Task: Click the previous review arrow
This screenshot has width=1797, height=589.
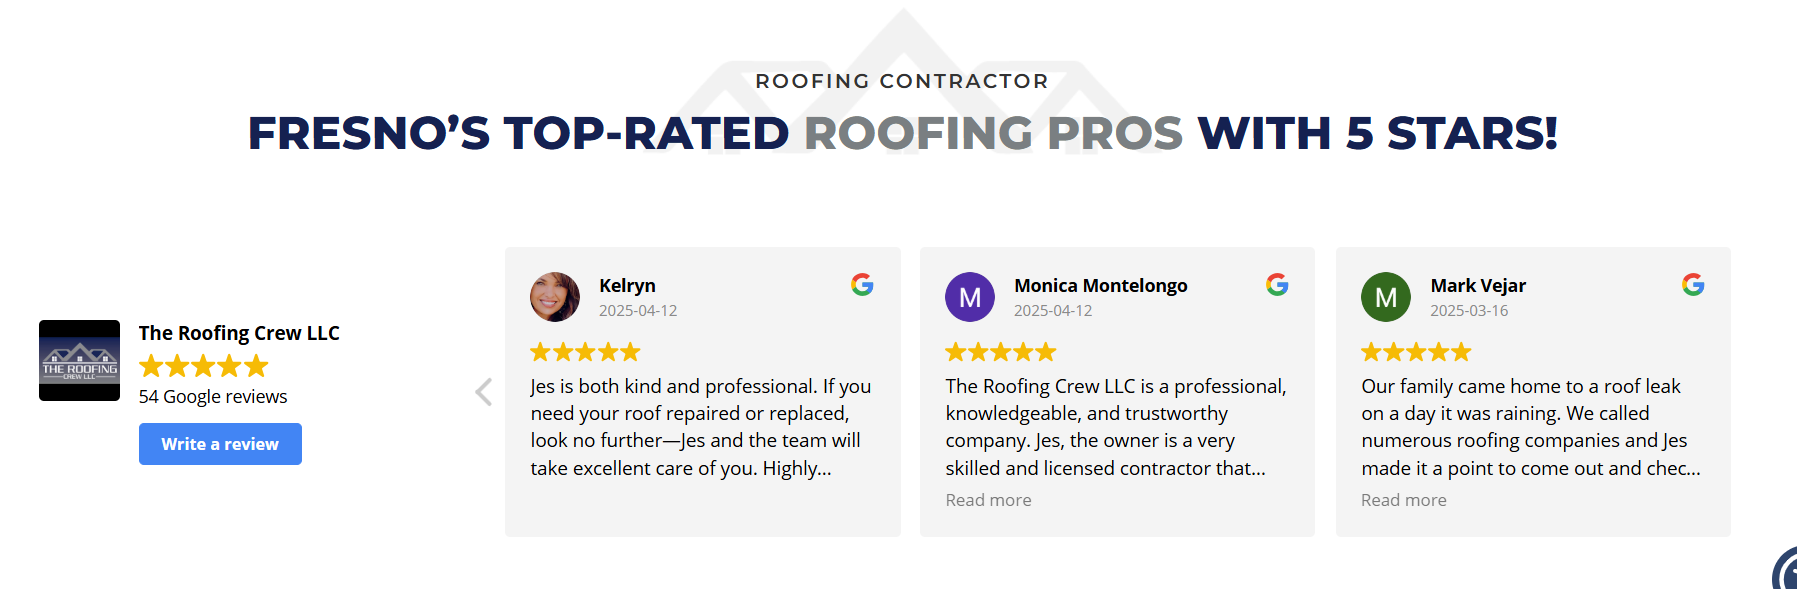Action: pyautogui.click(x=484, y=392)
